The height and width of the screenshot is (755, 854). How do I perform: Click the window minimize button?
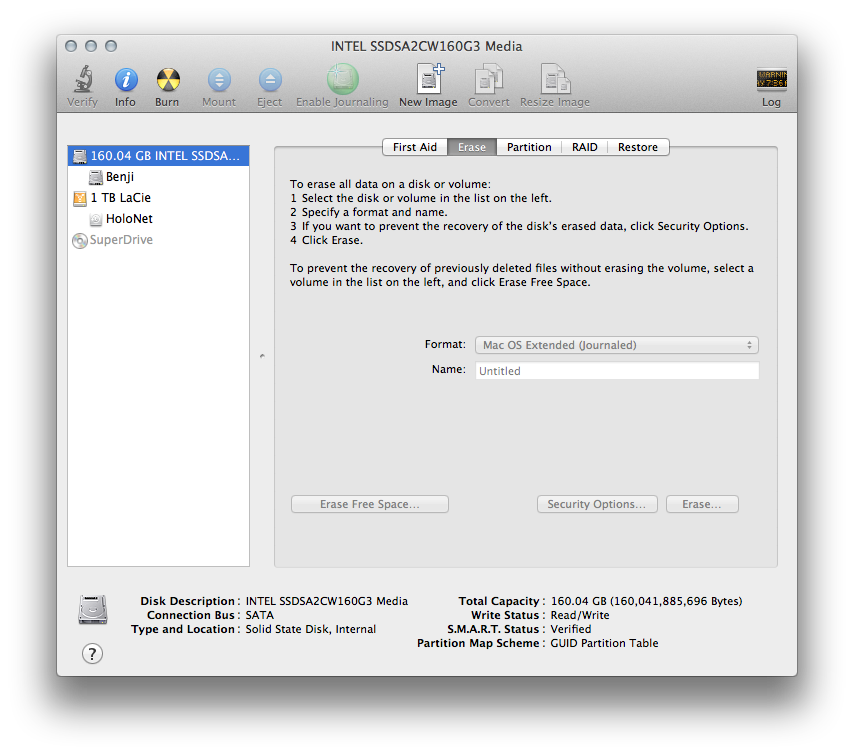point(91,46)
